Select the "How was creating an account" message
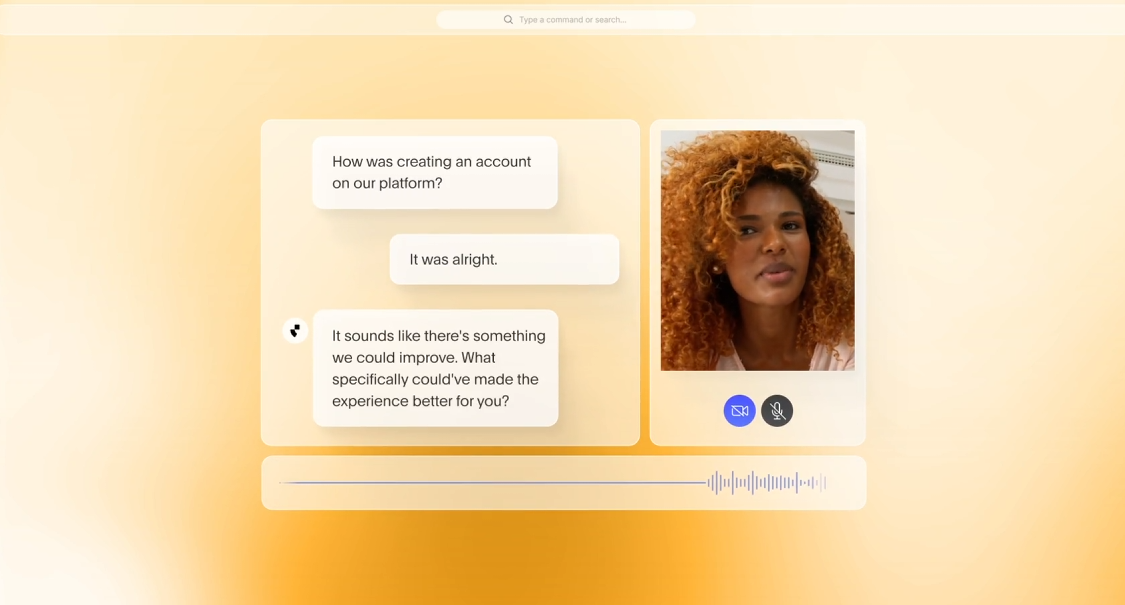Viewport: 1125px width, 605px height. coord(434,172)
